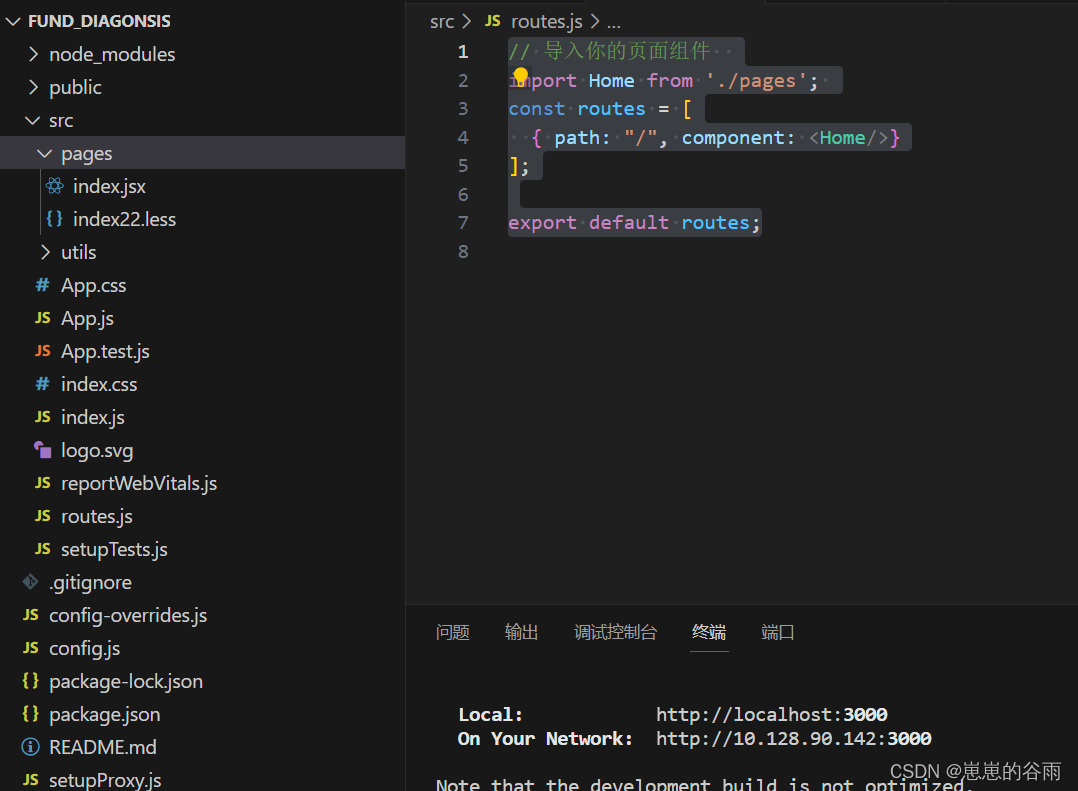Open the .gitignore file

click(x=90, y=582)
